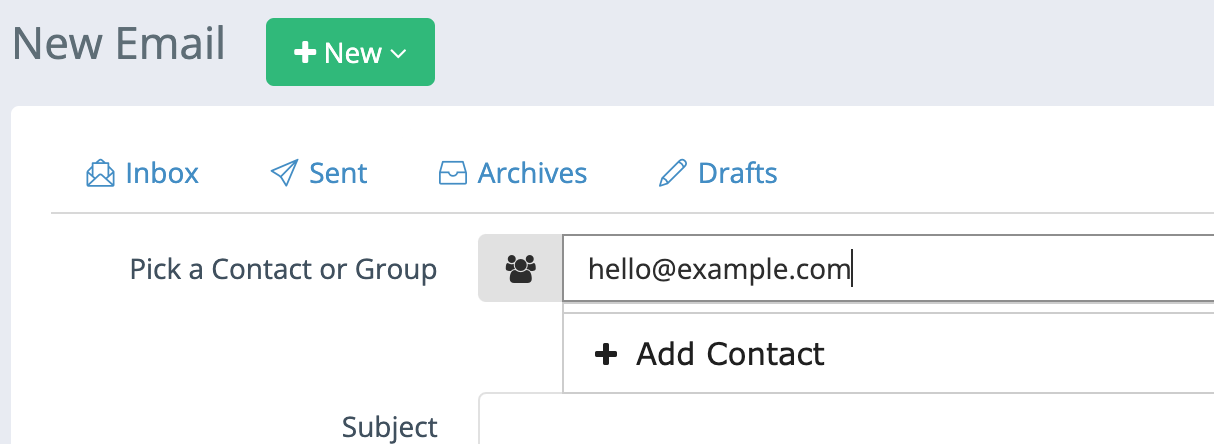
Task: Click the Inbox envelope icon
Action: pos(100,174)
